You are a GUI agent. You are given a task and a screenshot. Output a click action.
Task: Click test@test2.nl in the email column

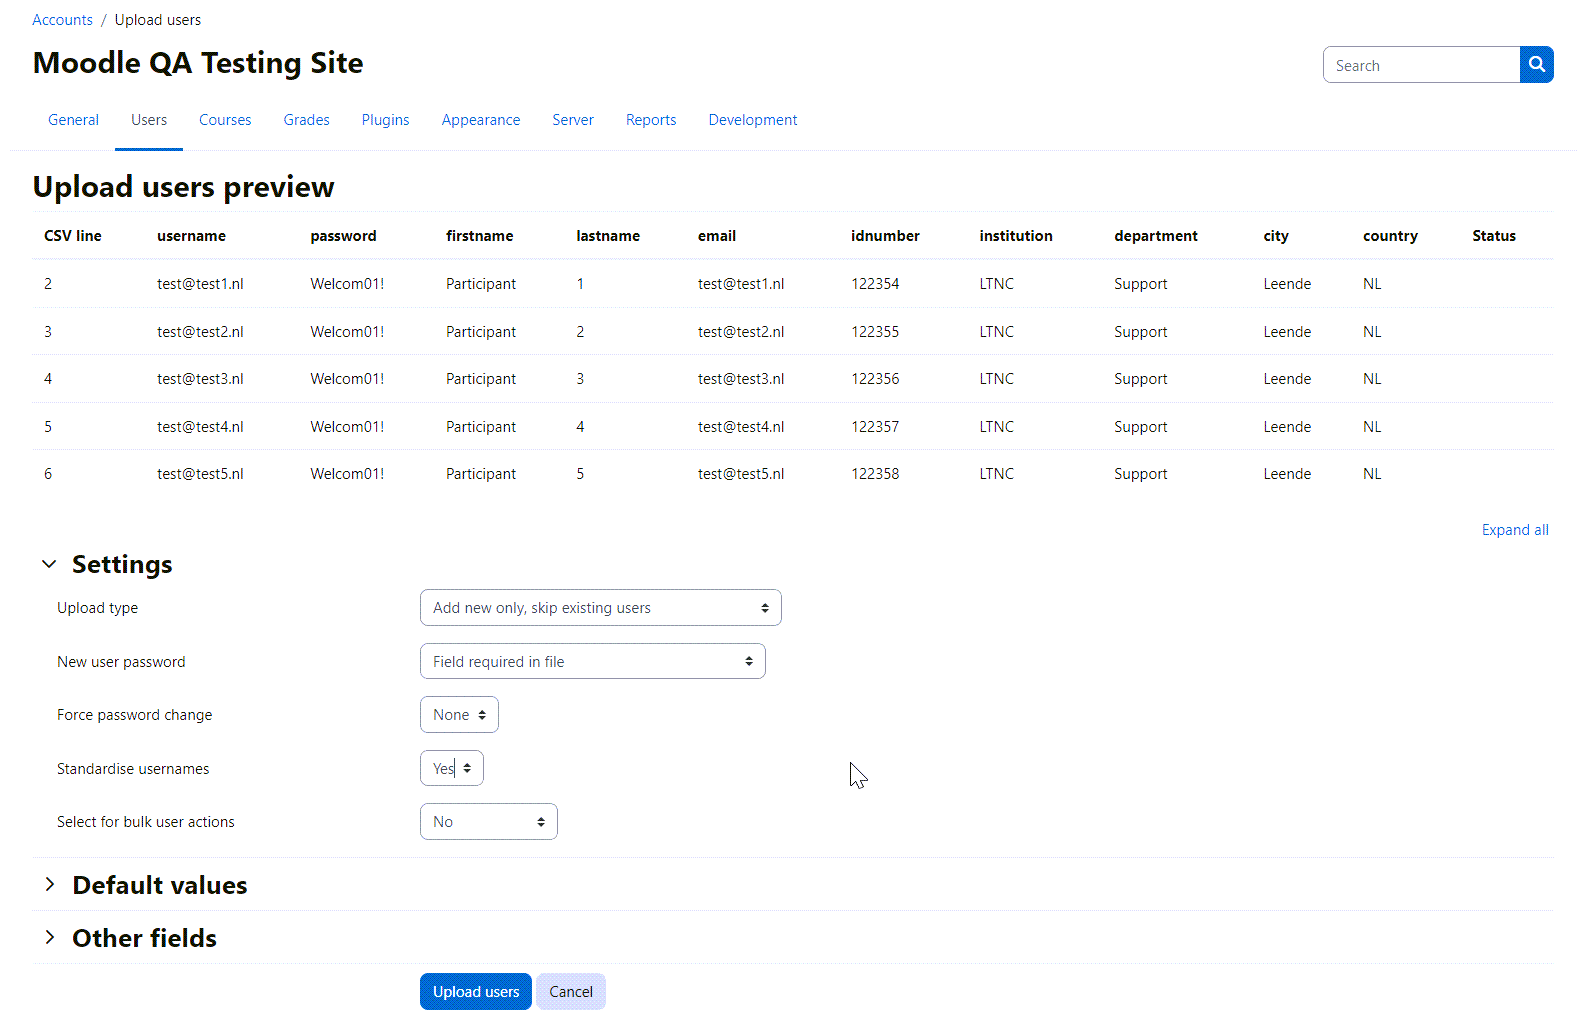741,332
